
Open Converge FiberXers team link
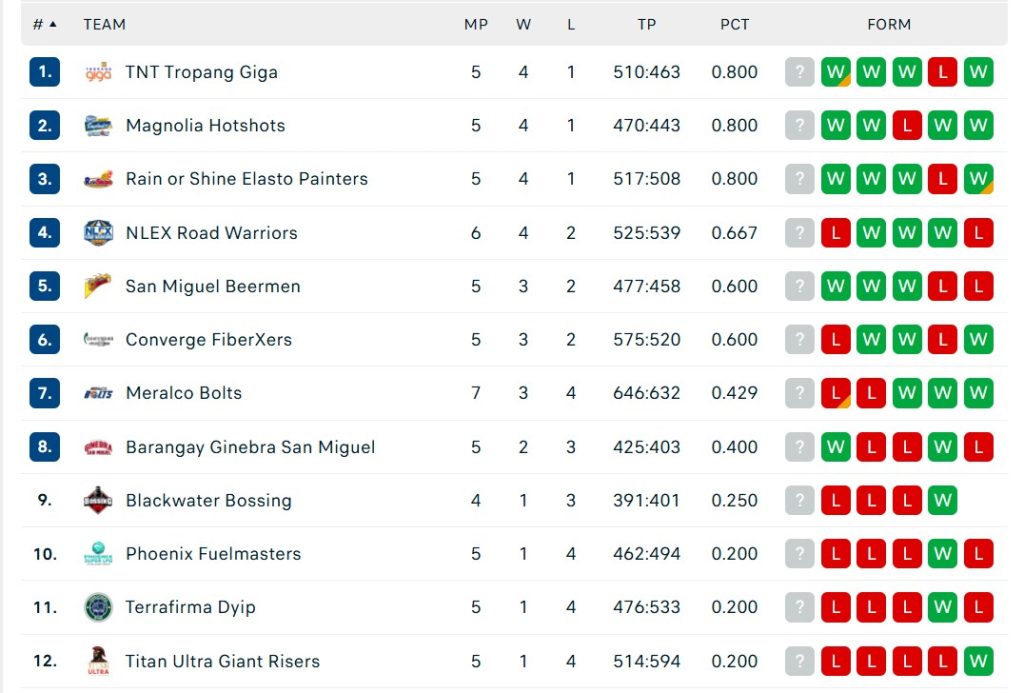click(208, 340)
